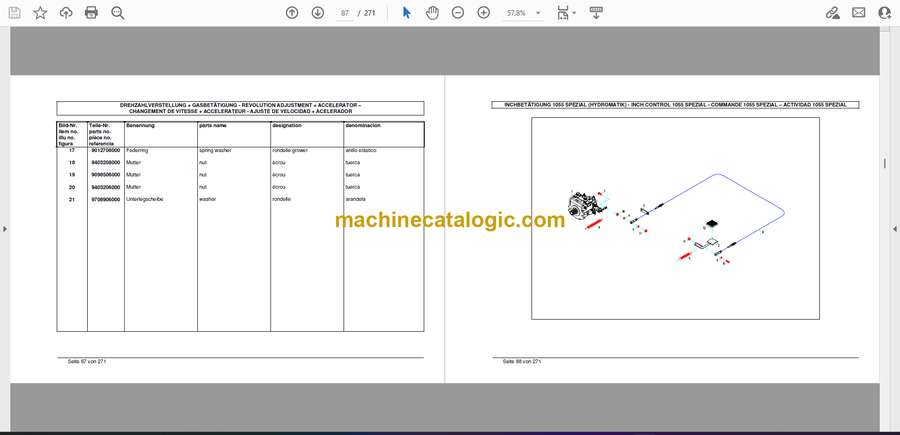Click item number 21 in the table

coord(71,199)
